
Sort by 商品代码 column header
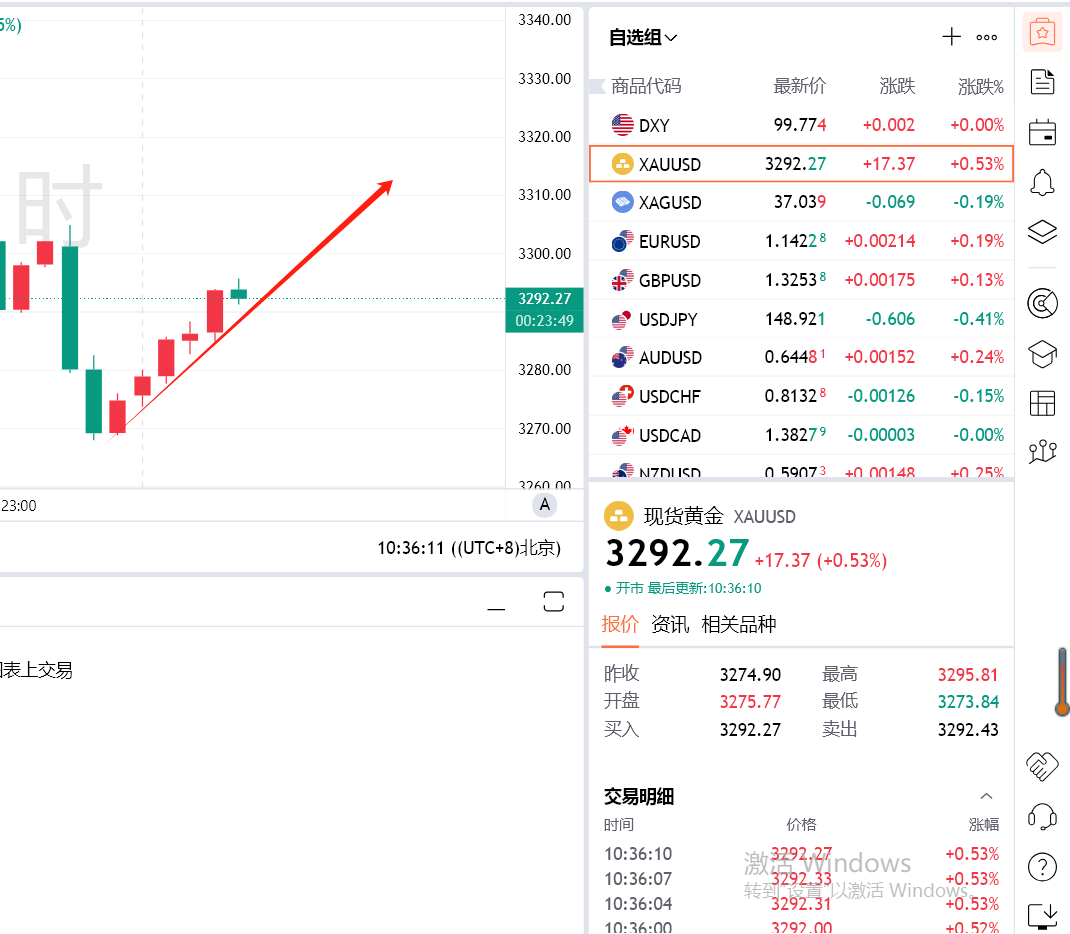pos(646,86)
